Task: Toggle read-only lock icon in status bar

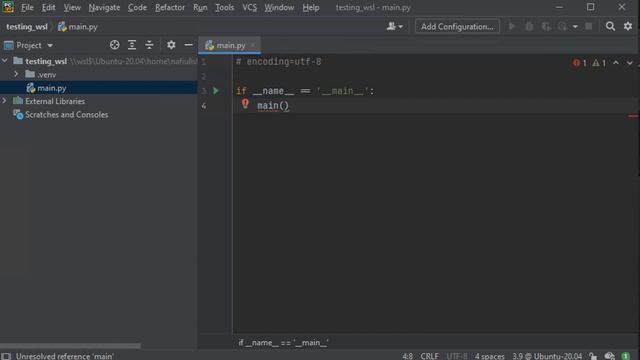Action: pos(593,356)
